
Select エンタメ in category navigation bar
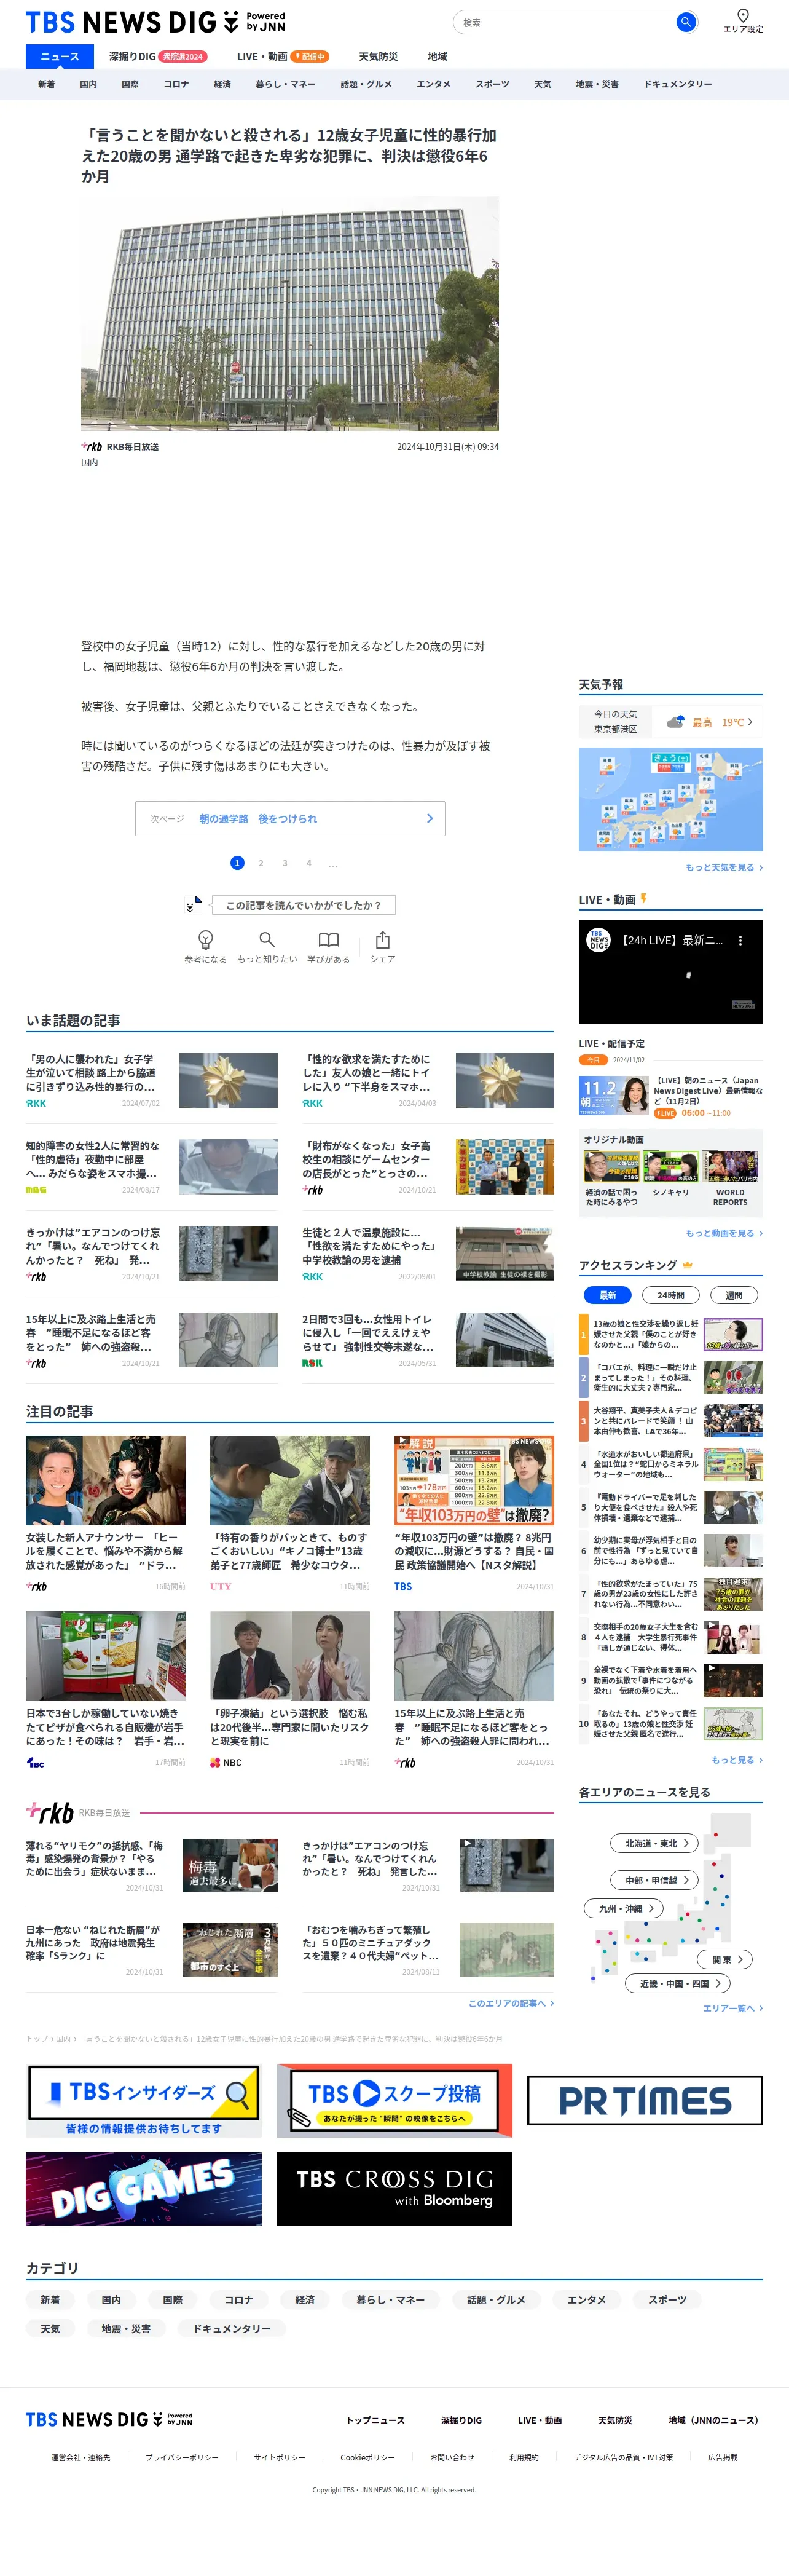click(x=433, y=84)
